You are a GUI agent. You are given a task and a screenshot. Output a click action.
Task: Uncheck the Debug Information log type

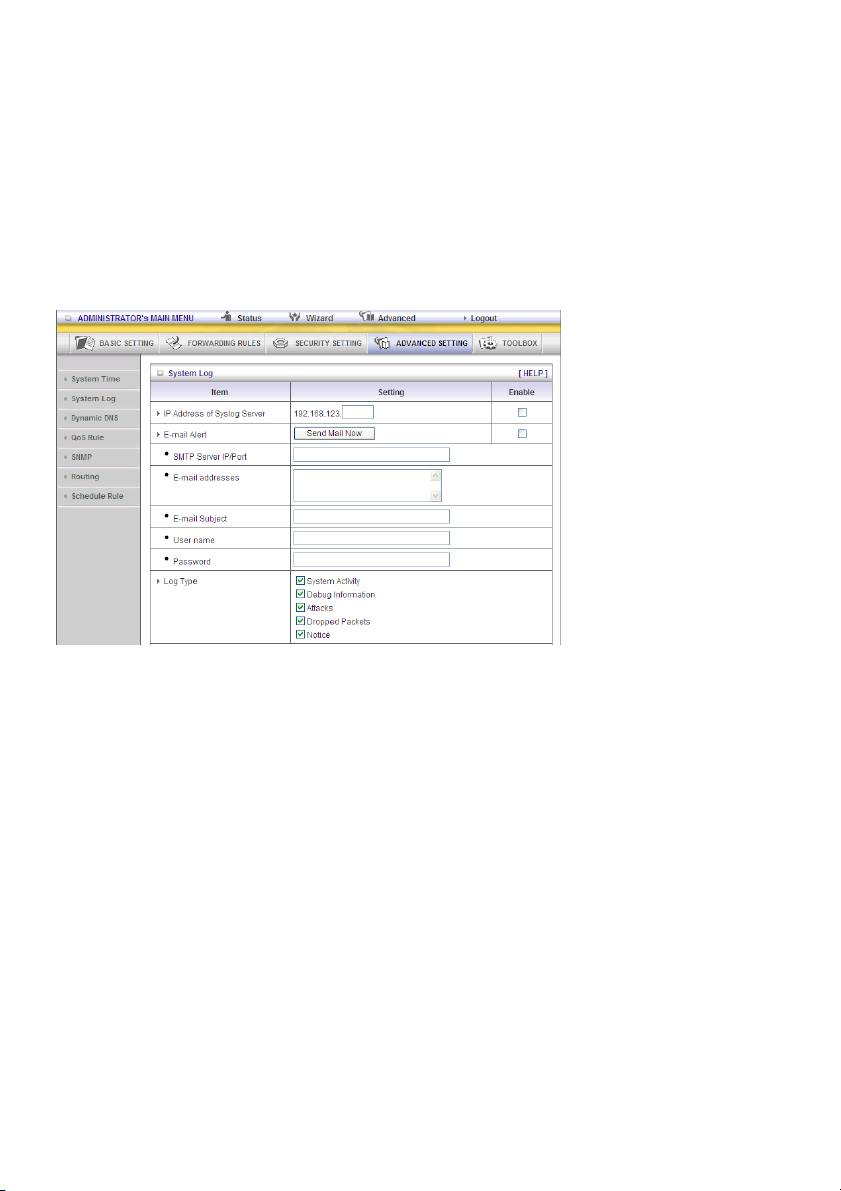(300, 594)
